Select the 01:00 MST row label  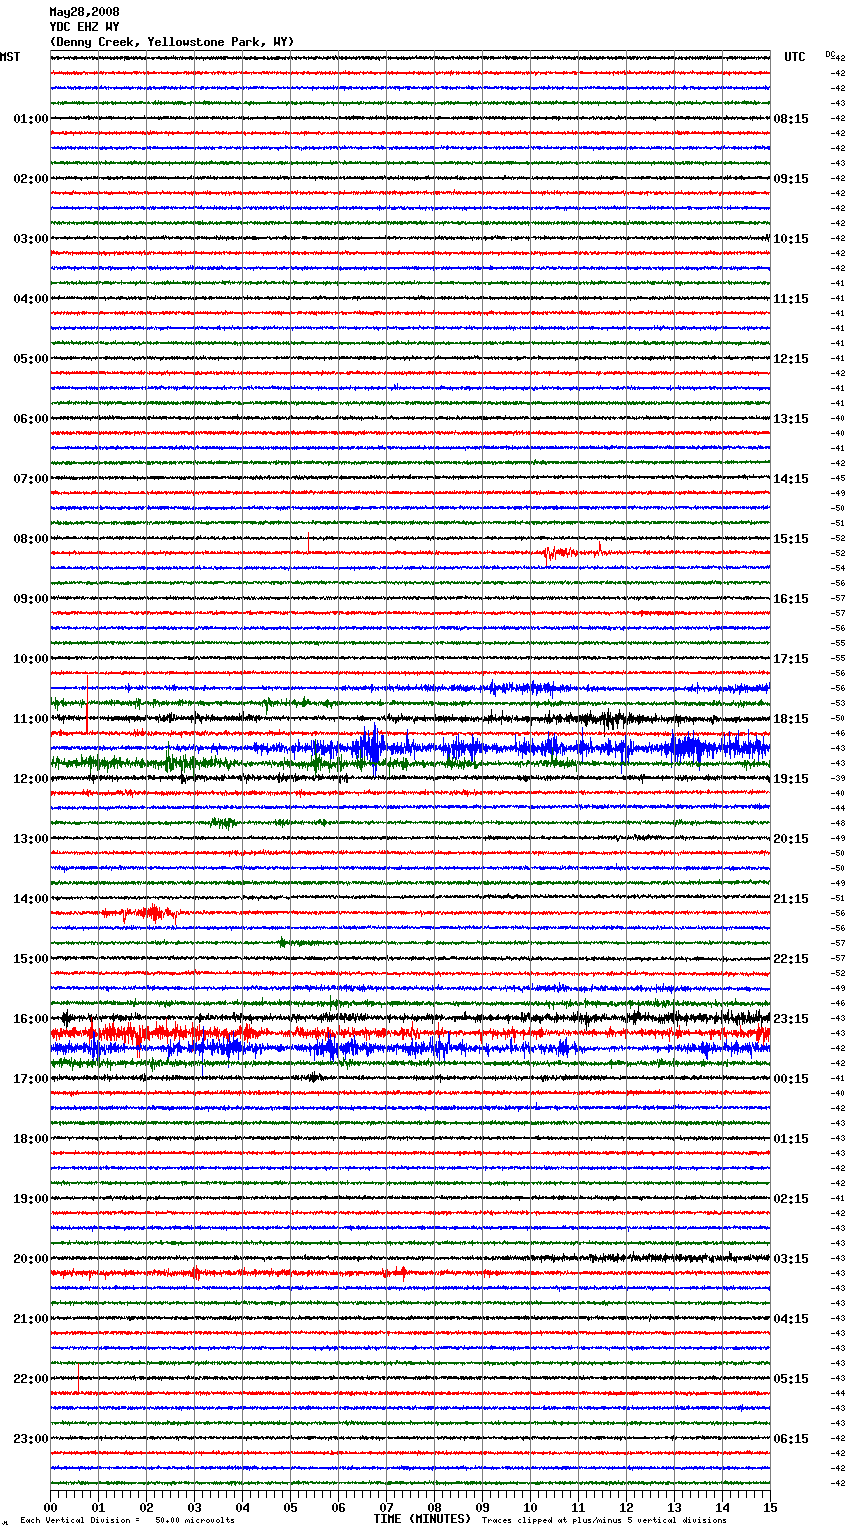point(31,119)
